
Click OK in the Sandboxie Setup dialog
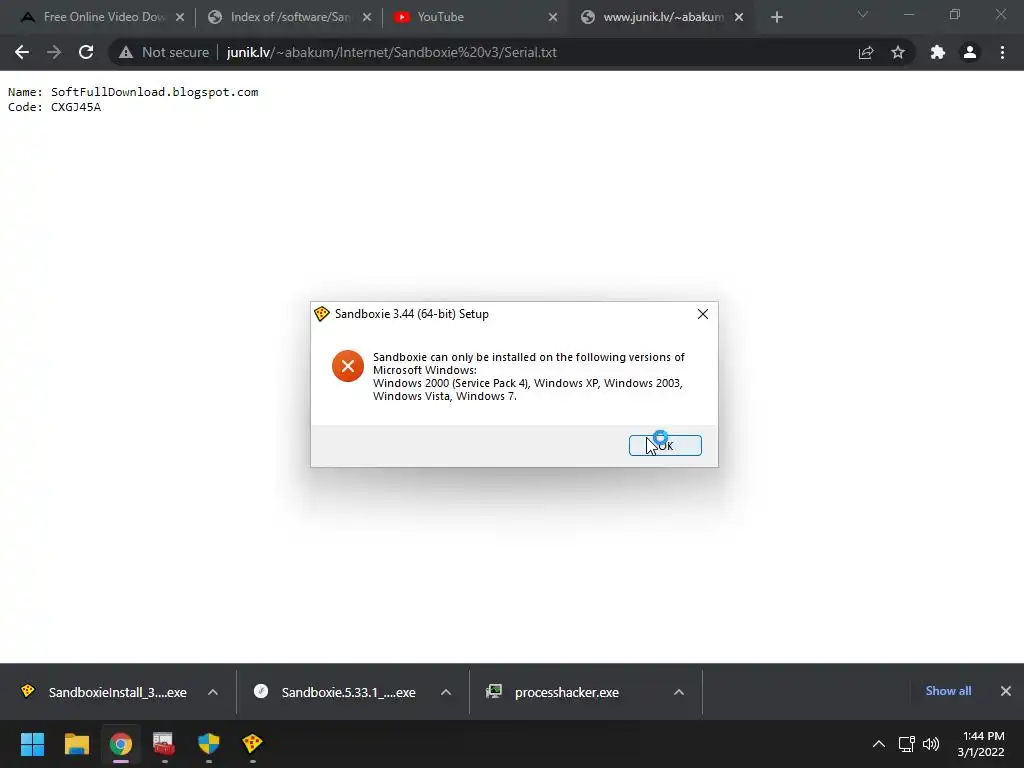click(x=665, y=445)
